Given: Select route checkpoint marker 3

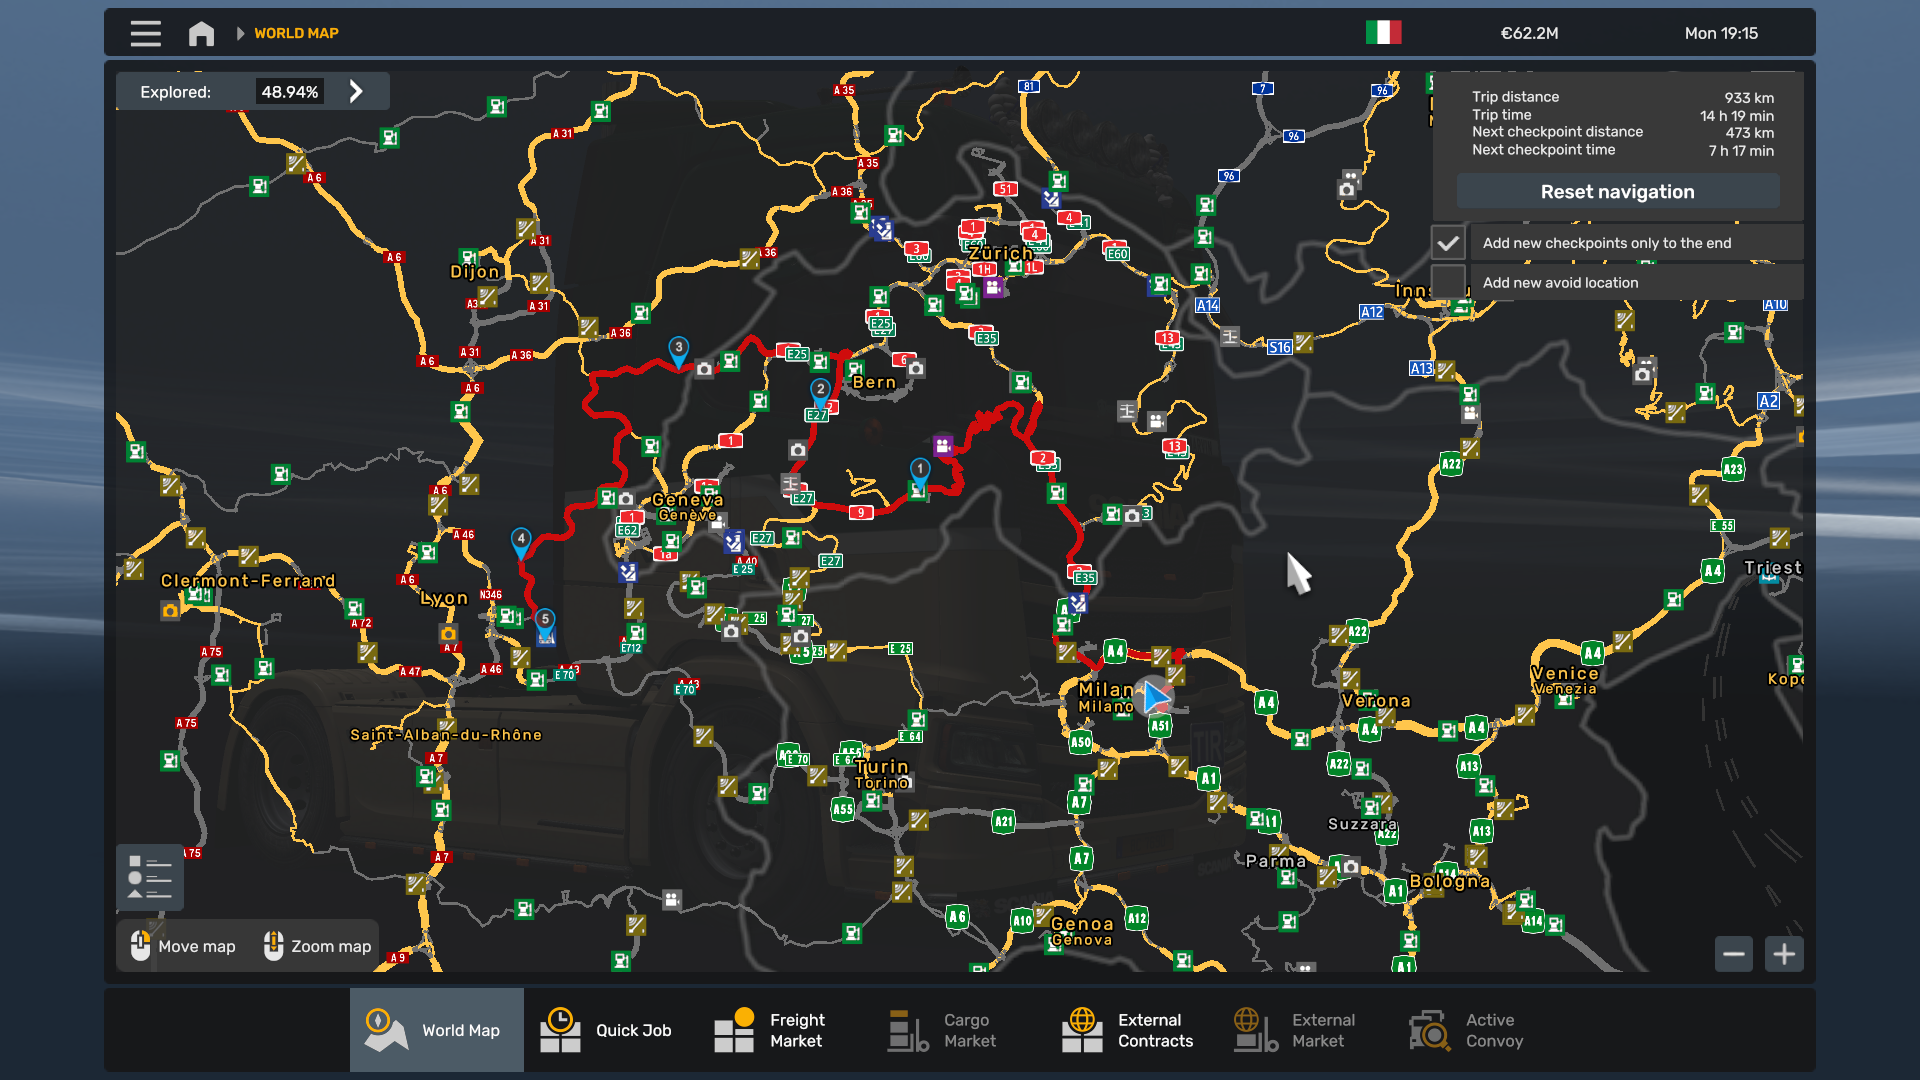Looking at the screenshot, I should pyautogui.click(x=678, y=350).
